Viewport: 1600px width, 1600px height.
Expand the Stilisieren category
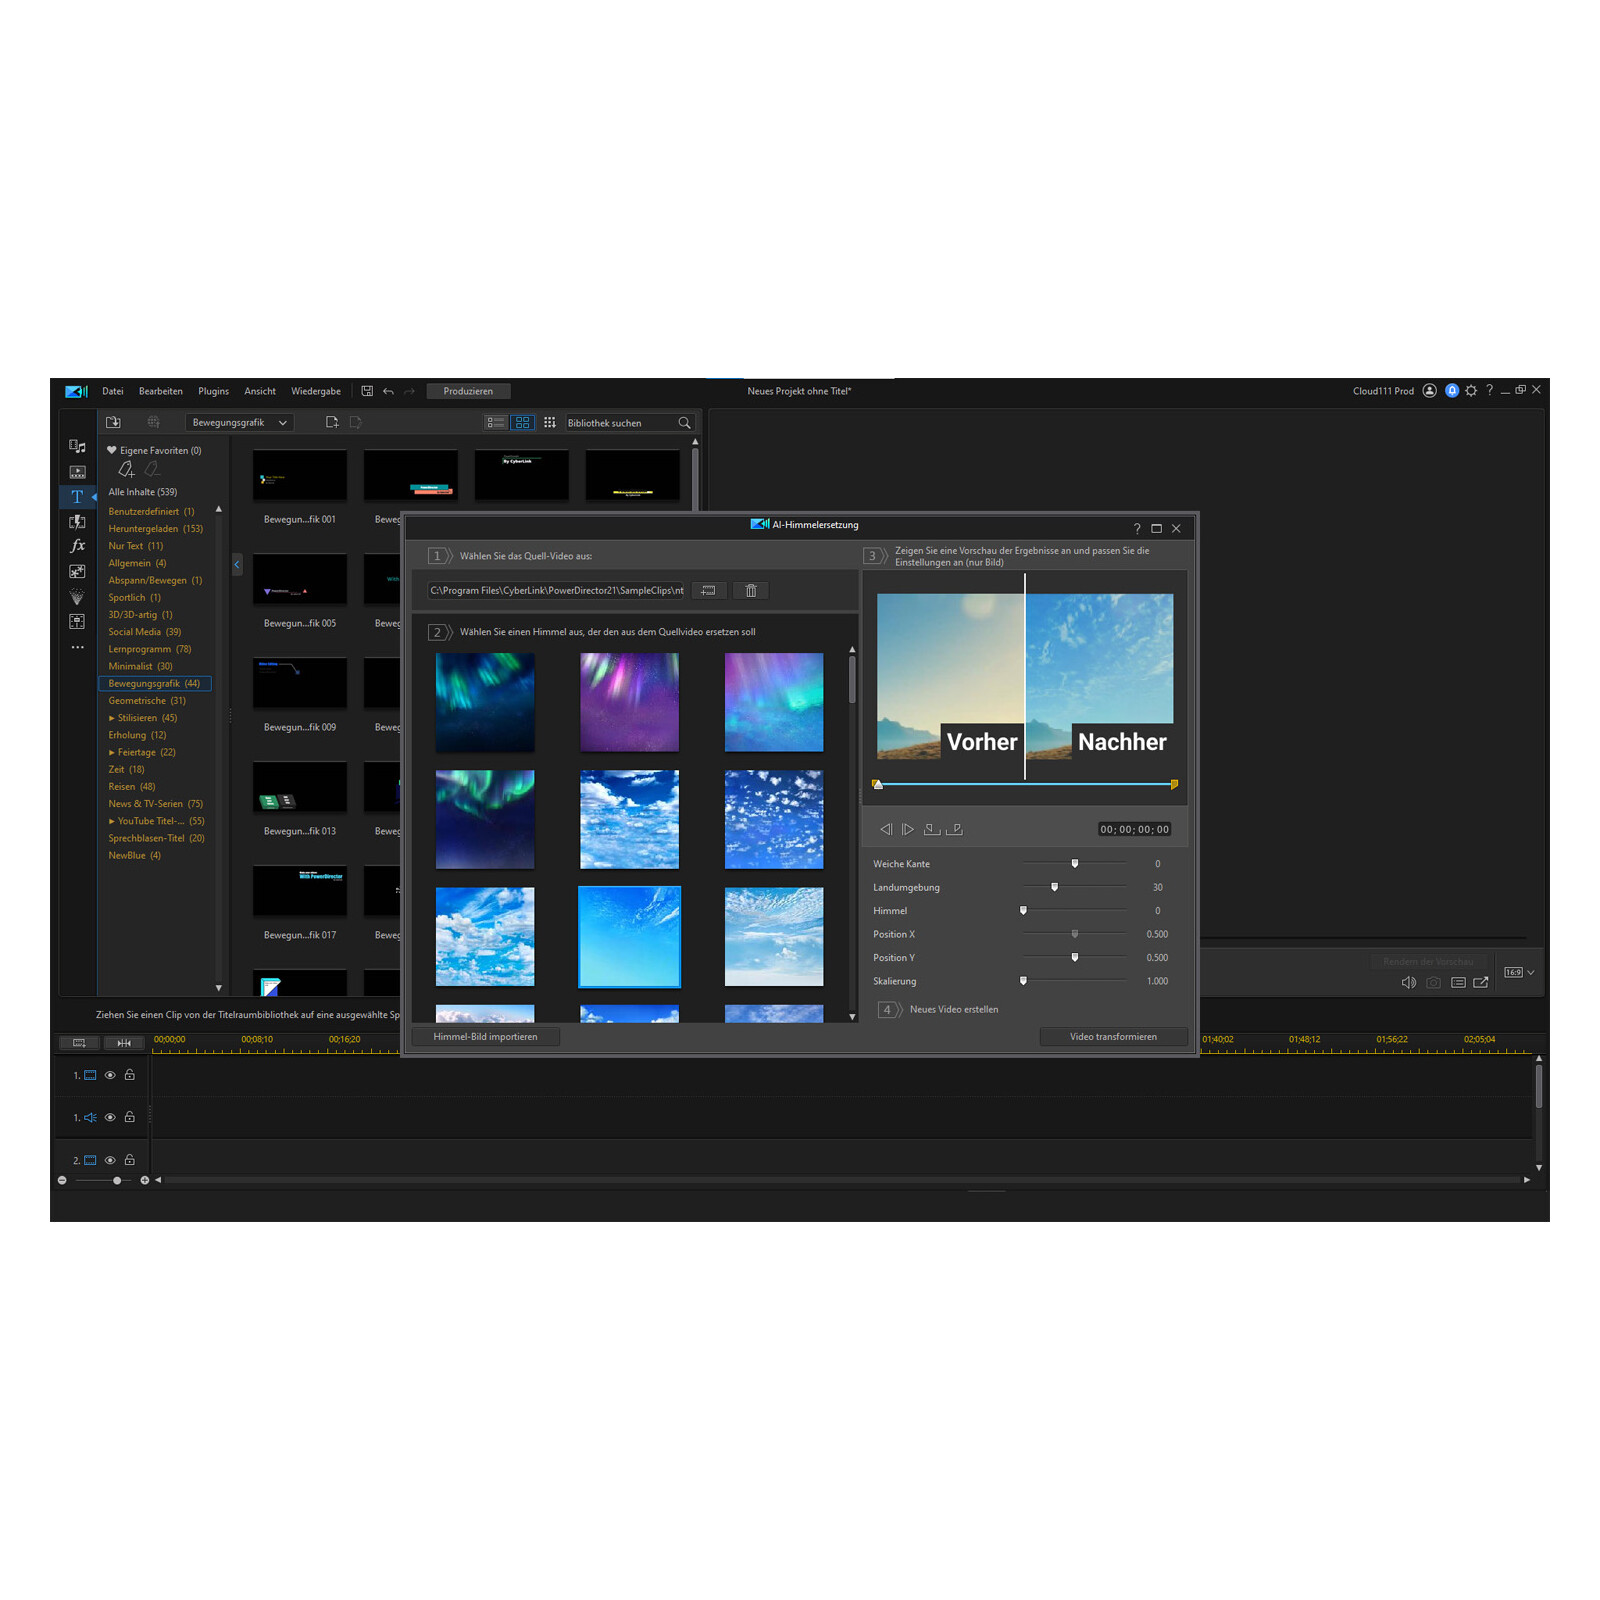click(112, 718)
